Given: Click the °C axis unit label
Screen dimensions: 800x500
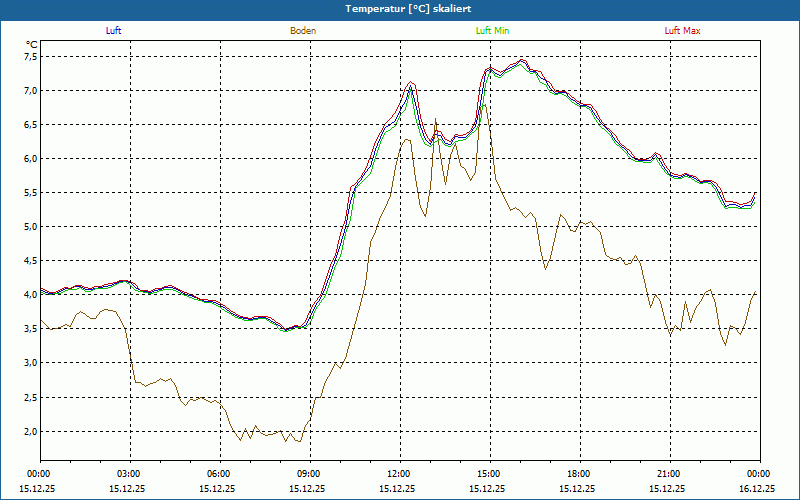Looking at the screenshot, I should click(x=32, y=45).
